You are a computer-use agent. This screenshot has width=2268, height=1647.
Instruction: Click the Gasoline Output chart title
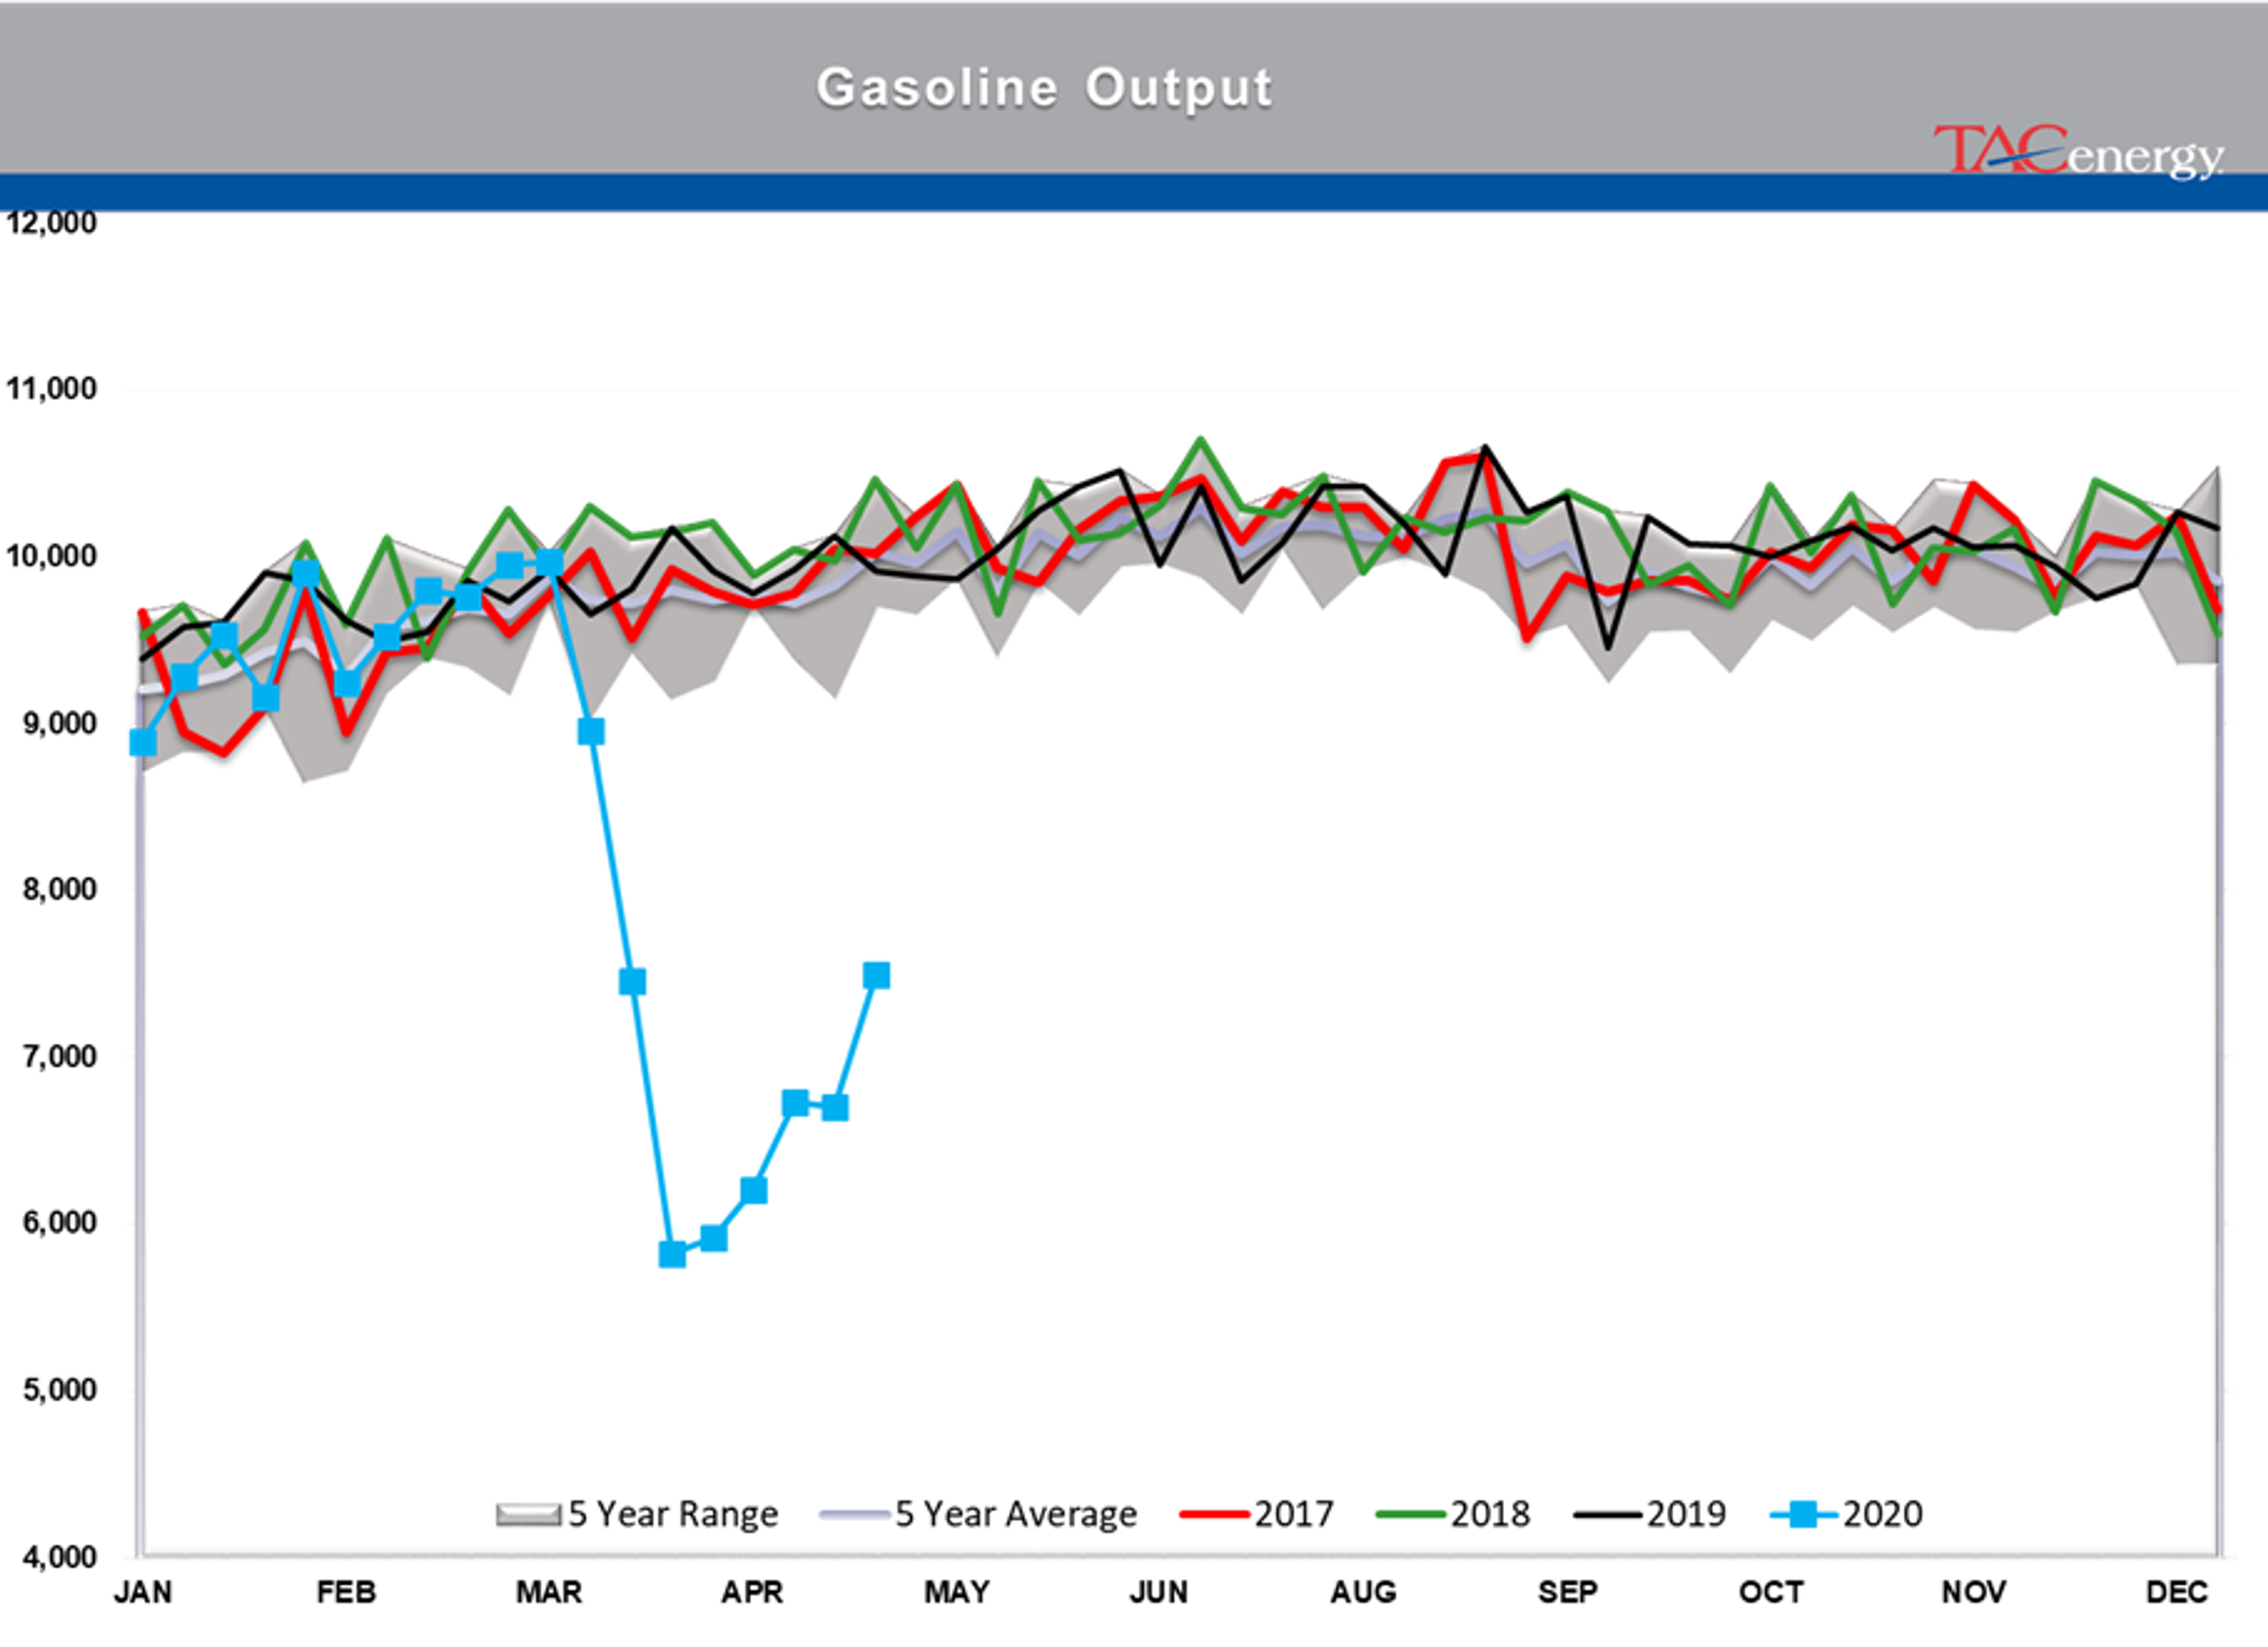[1044, 88]
